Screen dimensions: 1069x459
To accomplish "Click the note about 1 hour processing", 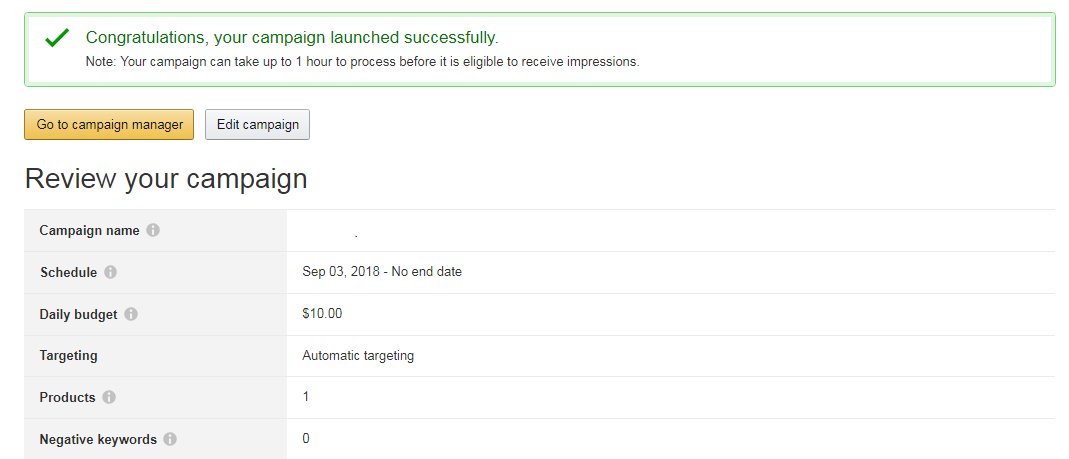I will point(362,61).
